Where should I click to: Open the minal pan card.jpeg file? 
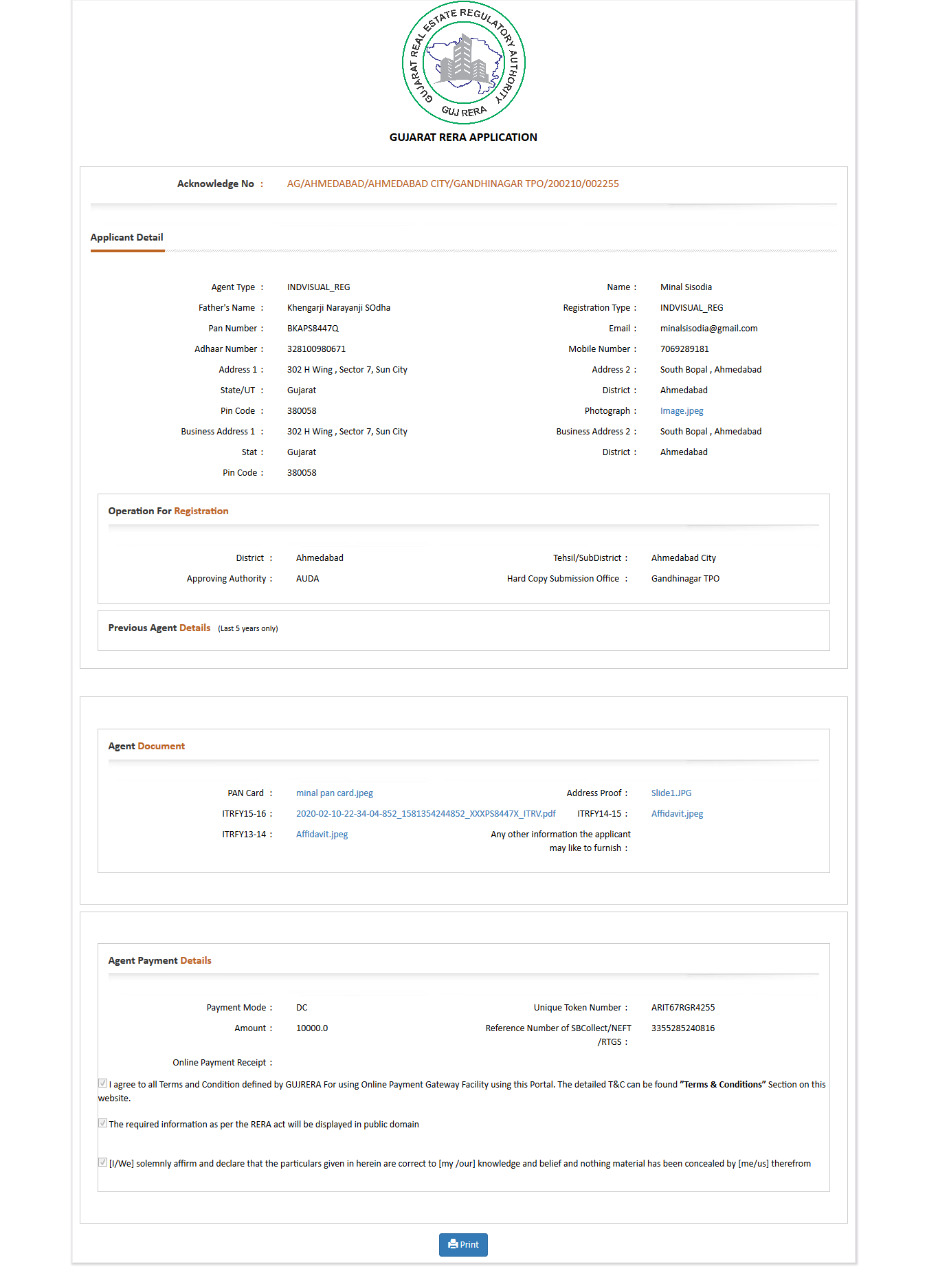tap(334, 793)
